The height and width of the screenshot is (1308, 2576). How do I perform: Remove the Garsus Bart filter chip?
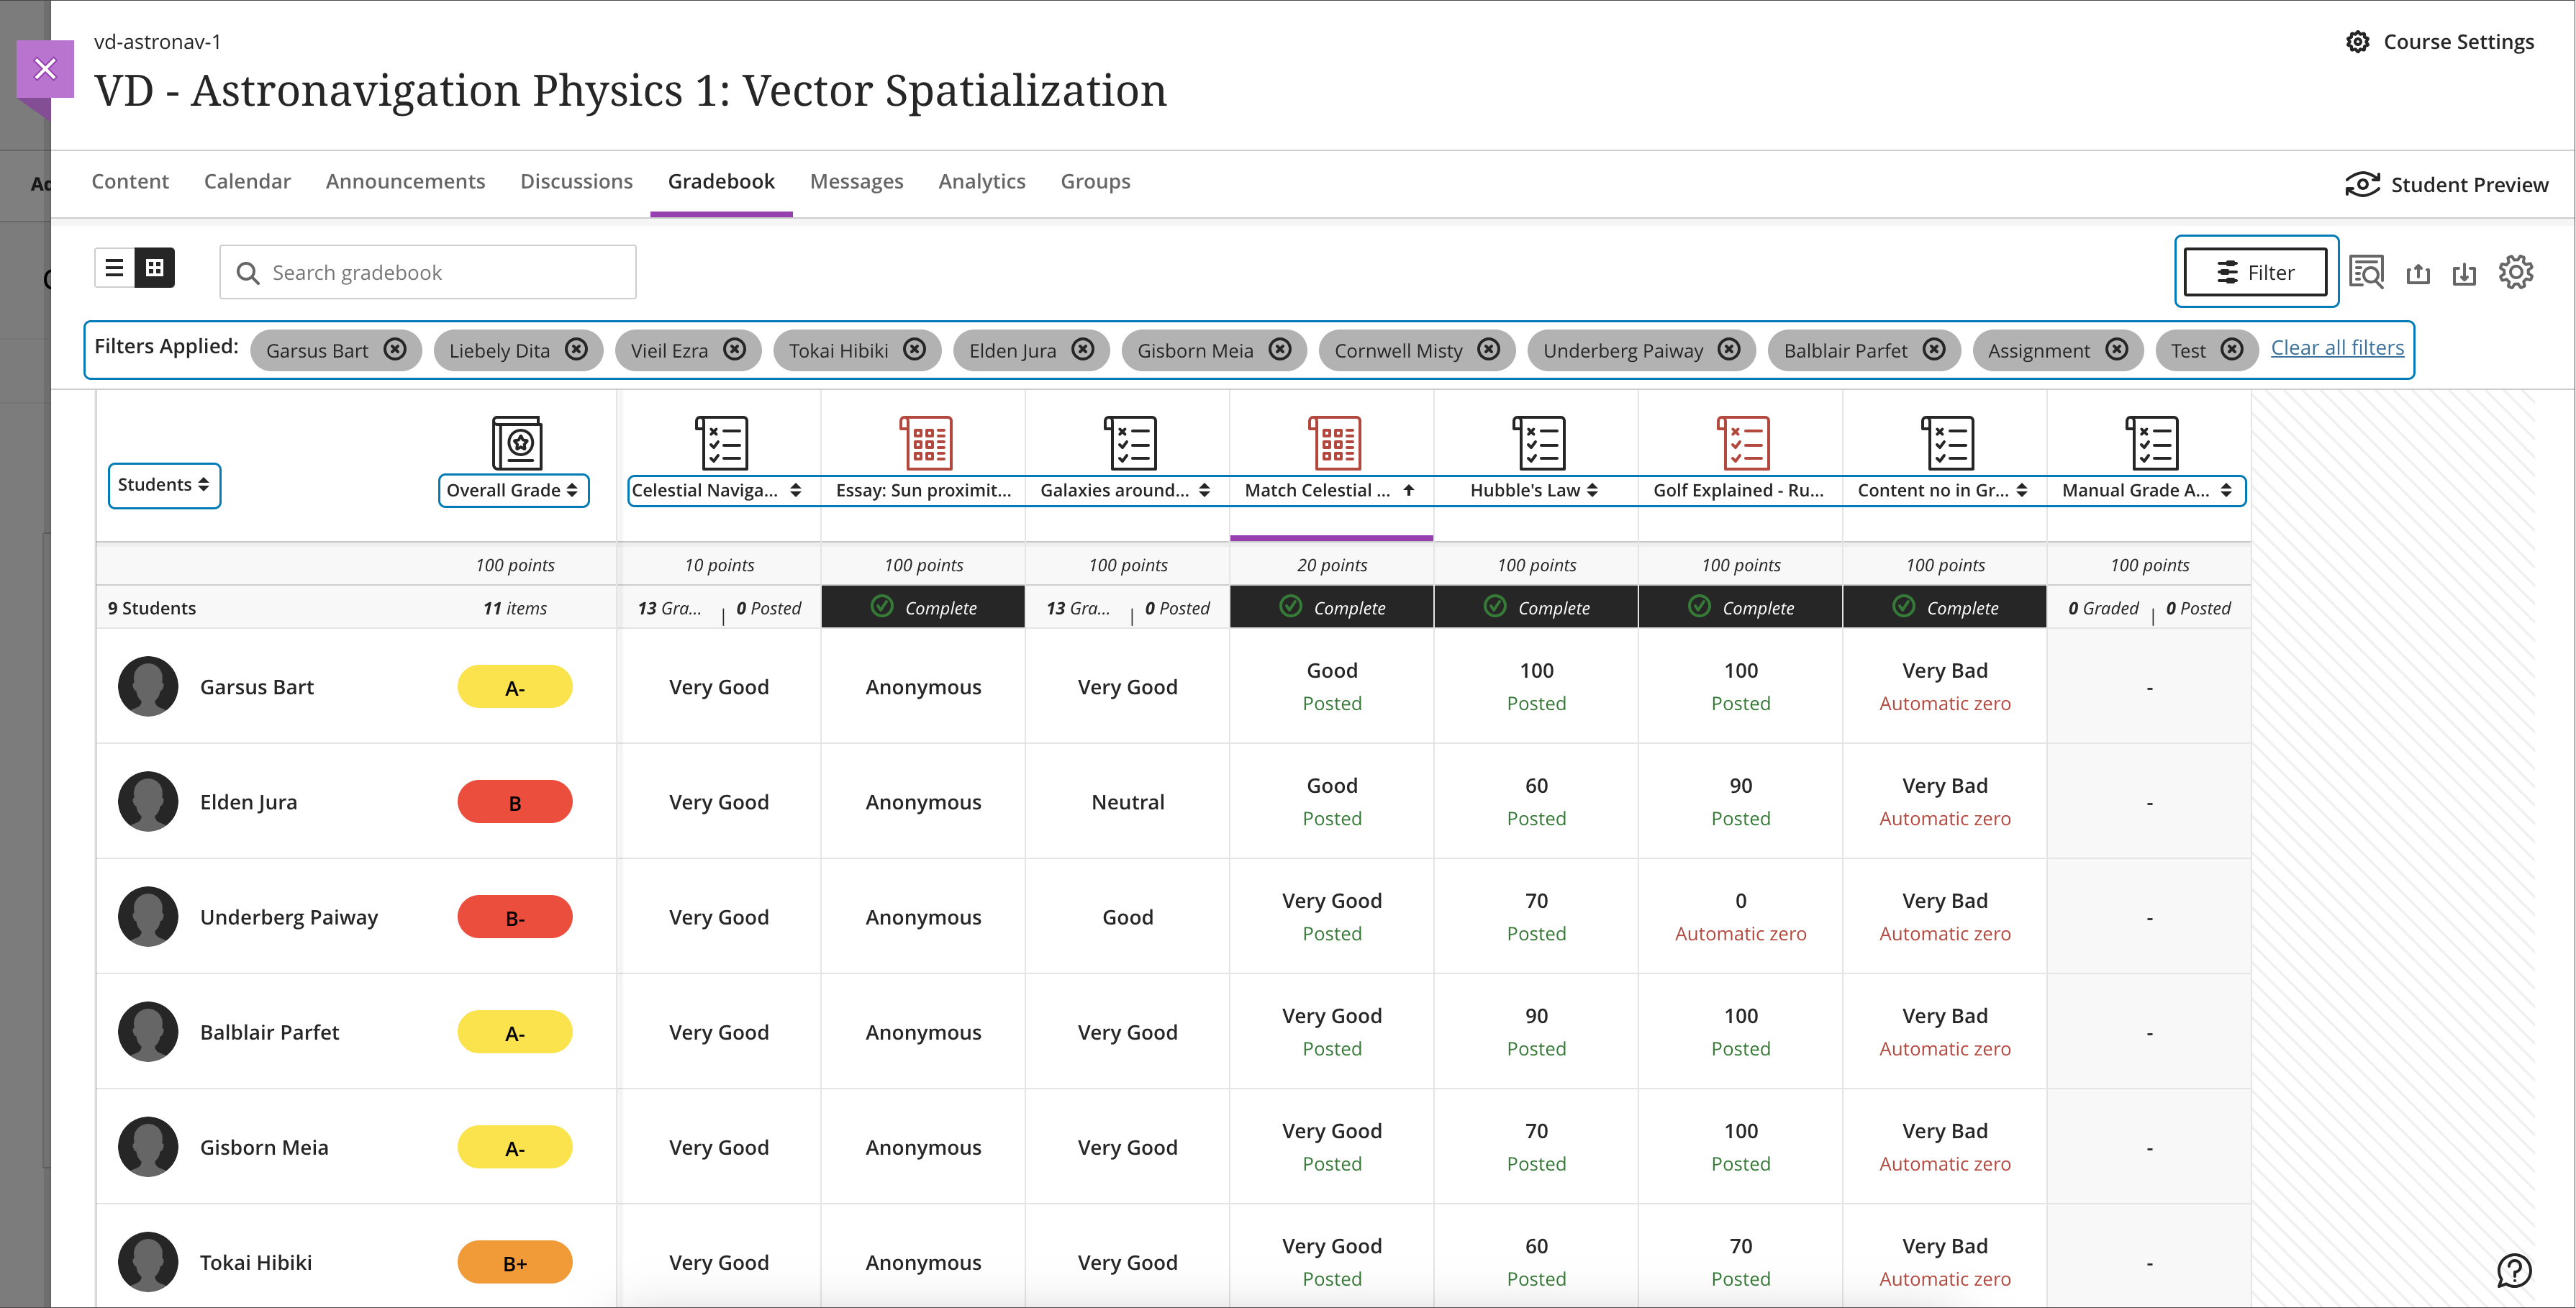pos(395,349)
